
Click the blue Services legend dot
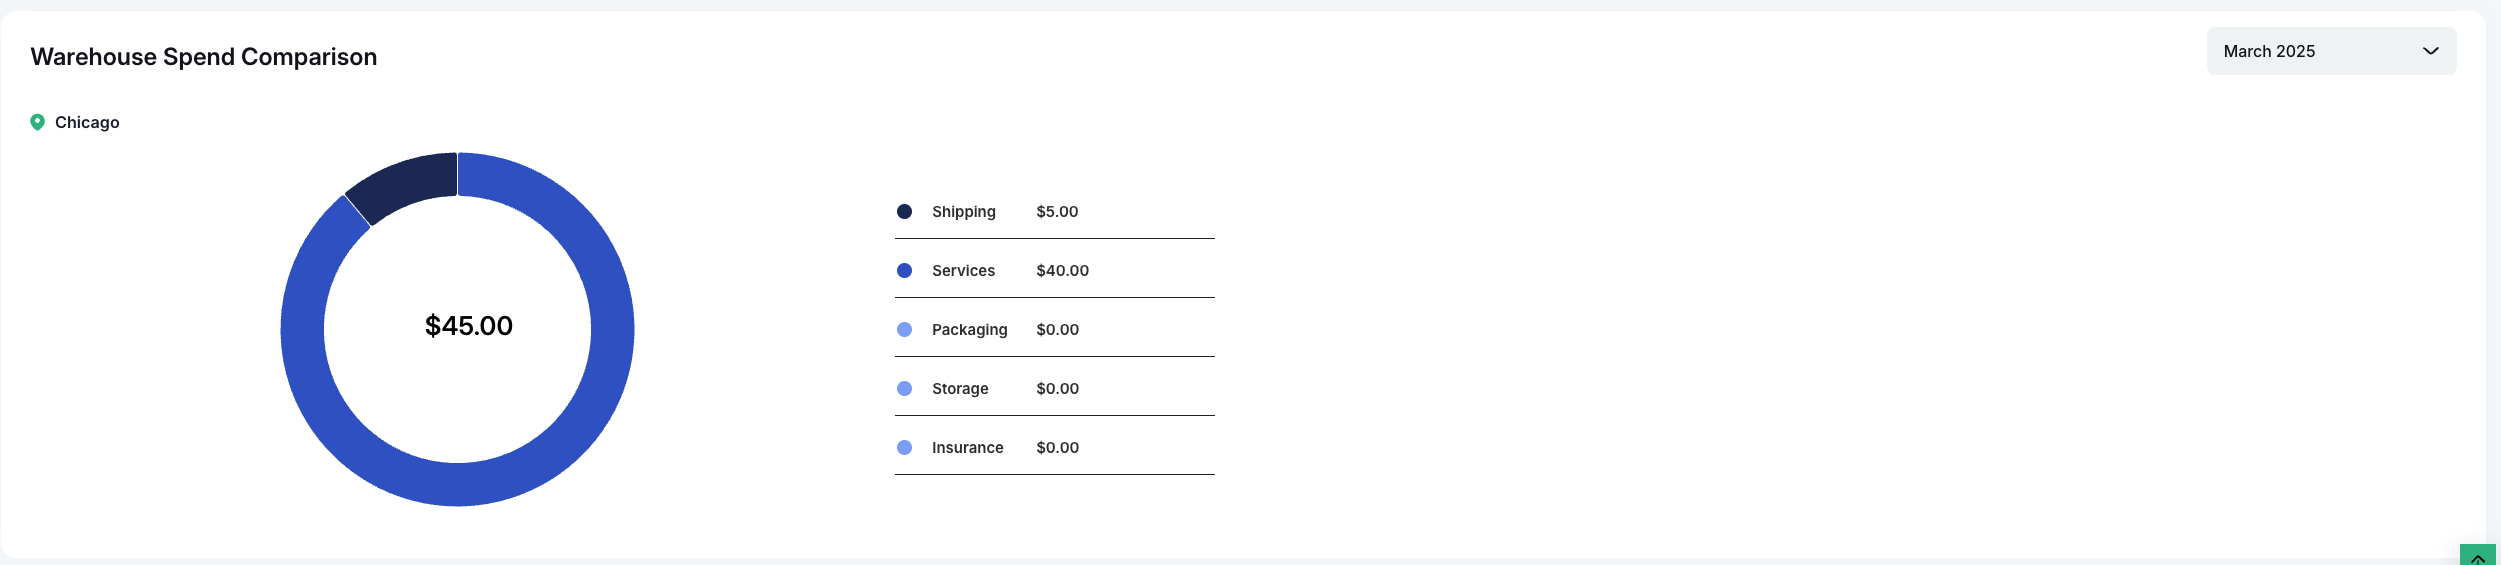[904, 271]
